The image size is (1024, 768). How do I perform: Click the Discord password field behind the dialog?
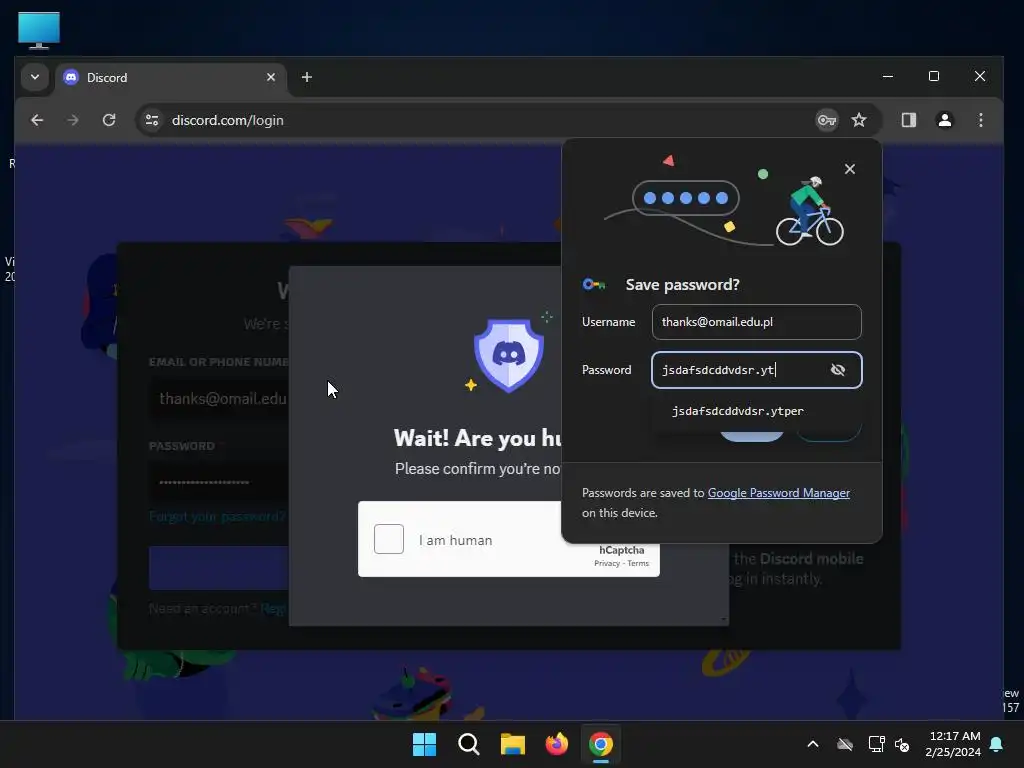pos(219,482)
